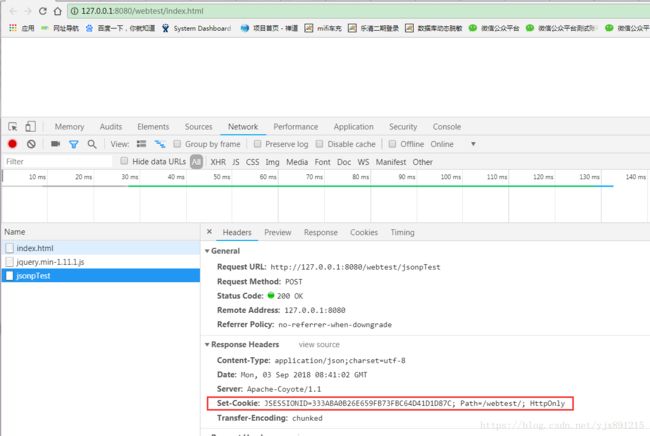Clear the network log icon
The width and height of the screenshot is (650, 436).
pyautogui.click(x=31, y=144)
